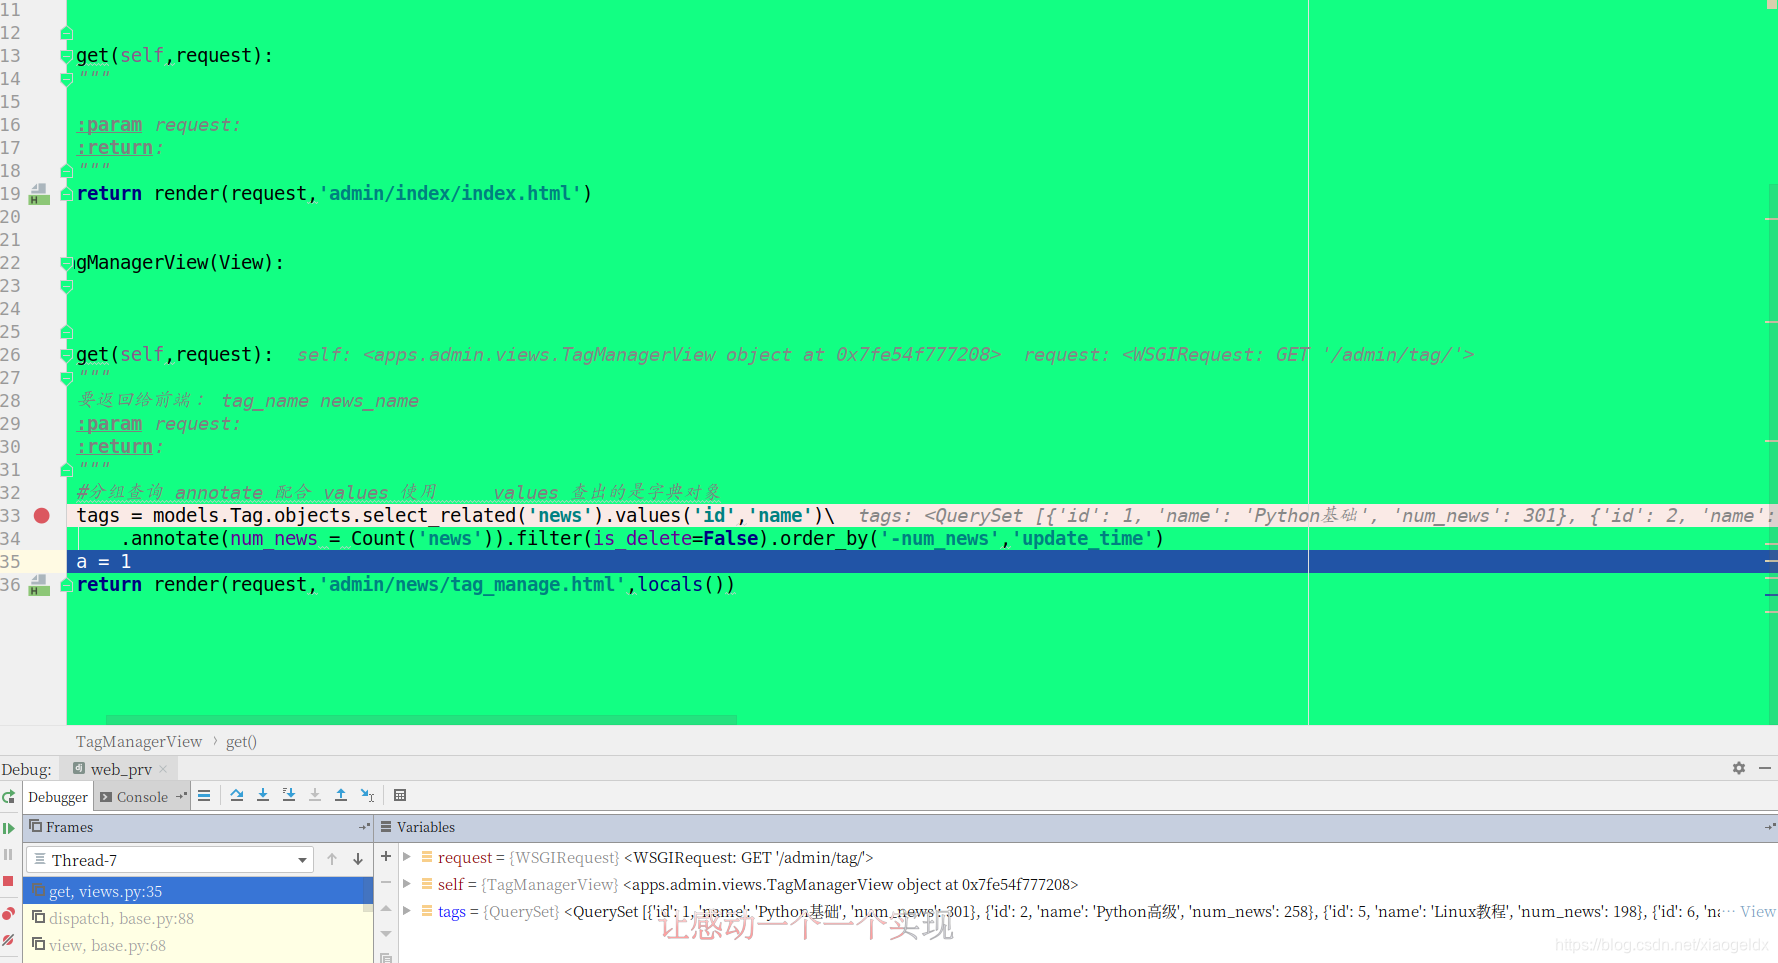Select TagManagerView in breadcrumb
Viewport: 1778px width, 963px height.
click(139, 741)
